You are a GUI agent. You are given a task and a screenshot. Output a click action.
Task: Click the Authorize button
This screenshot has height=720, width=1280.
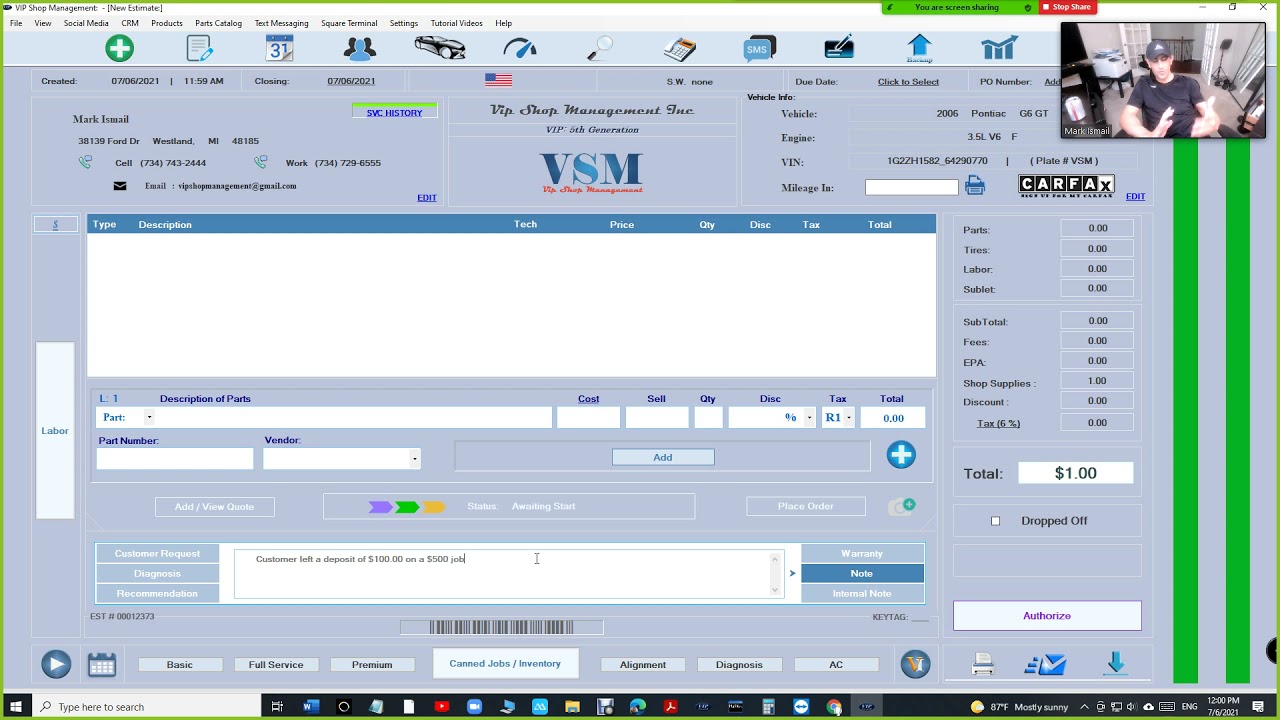click(1047, 616)
